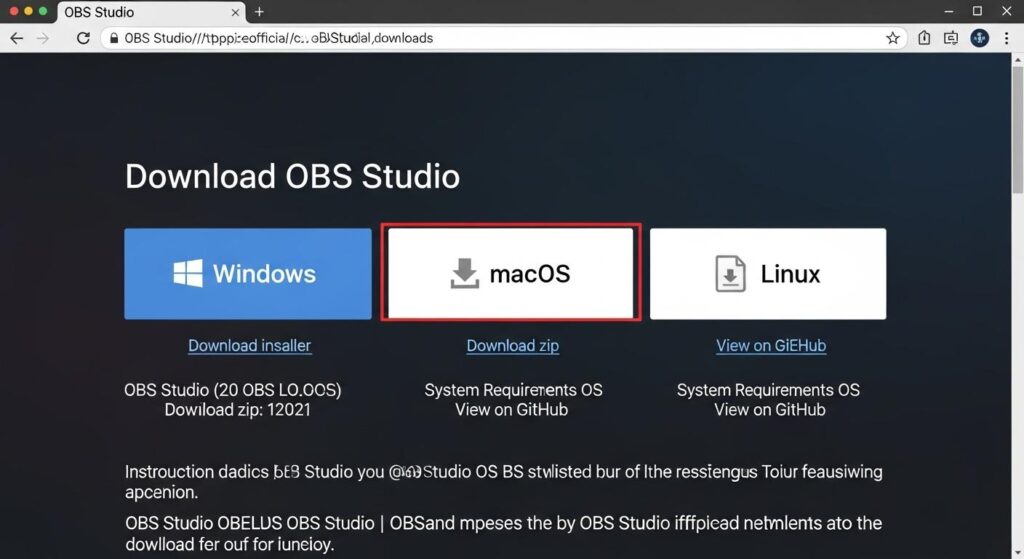Click 'System Requirements OS' under the macOS button
Viewport: 1024px width, 559px height.
(513, 390)
